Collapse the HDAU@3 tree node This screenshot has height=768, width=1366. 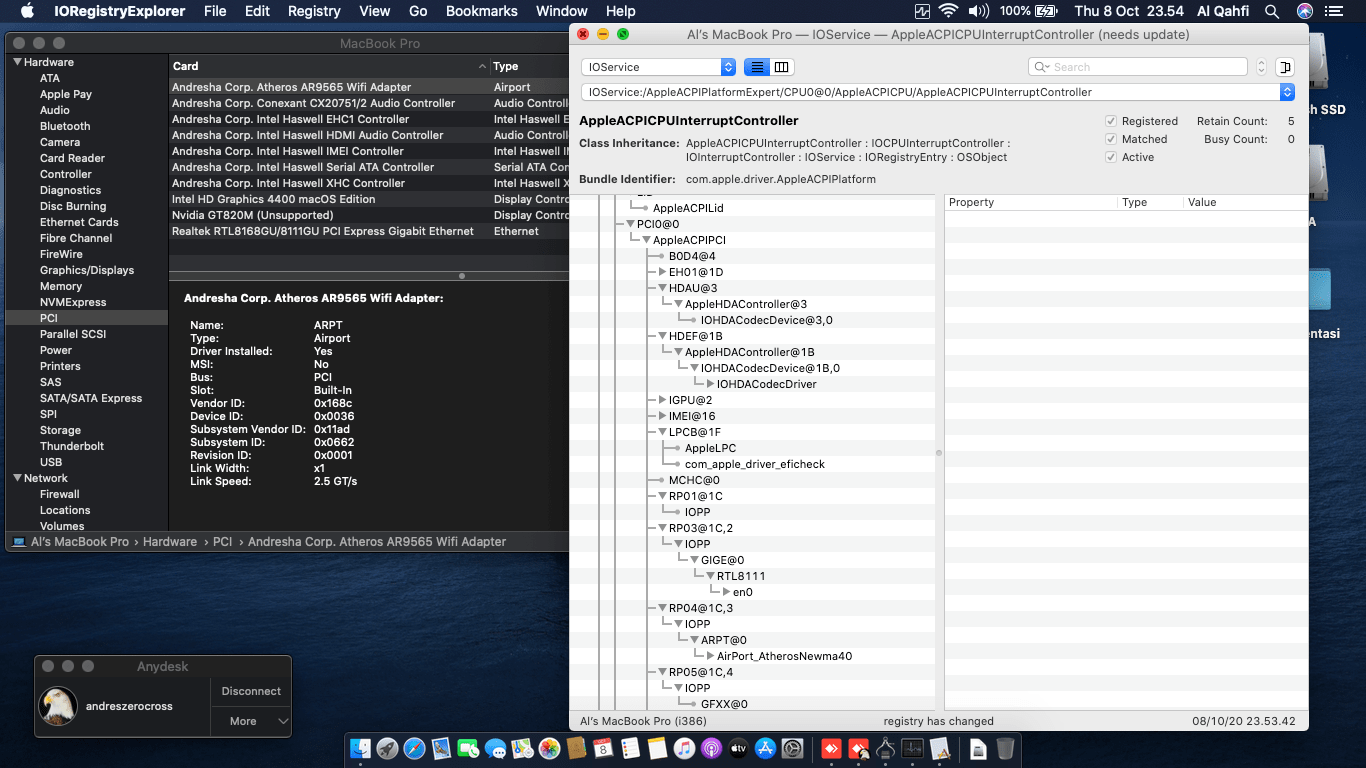point(662,288)
